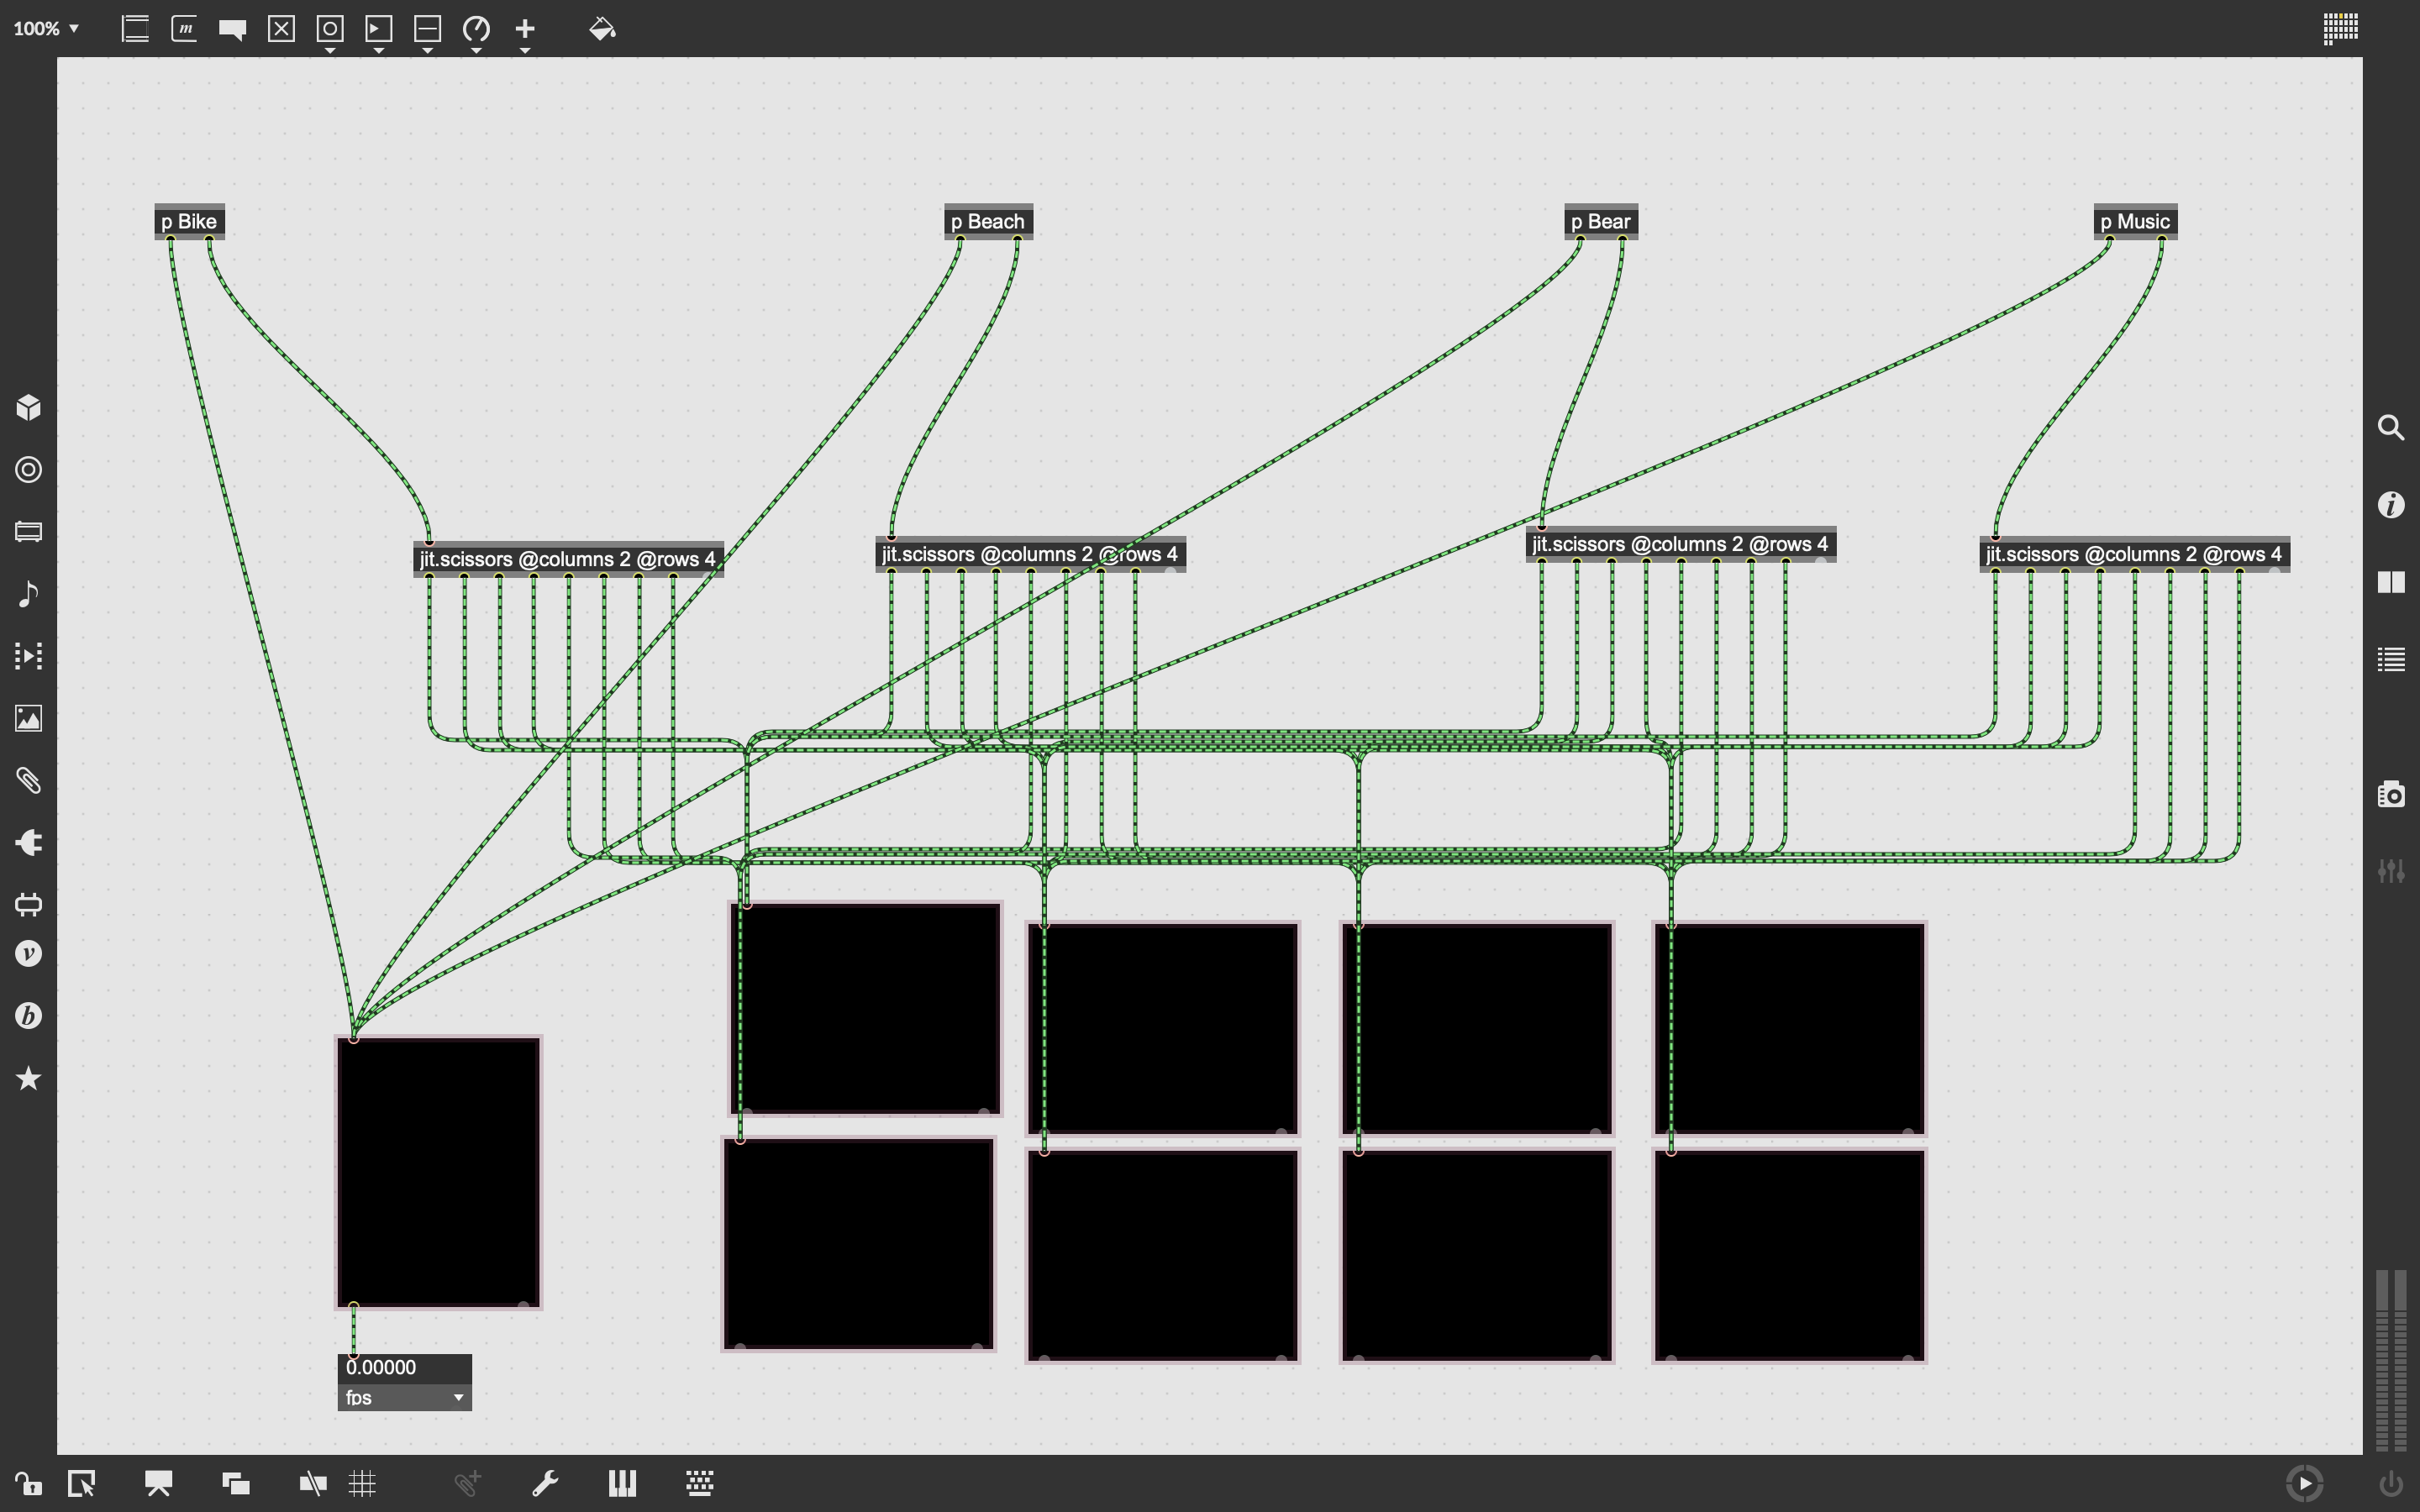This screenshot has width=2420, height=1512.
Task: Open the sequences play-list sidebar icon
Action: click(x=28, y=656)
